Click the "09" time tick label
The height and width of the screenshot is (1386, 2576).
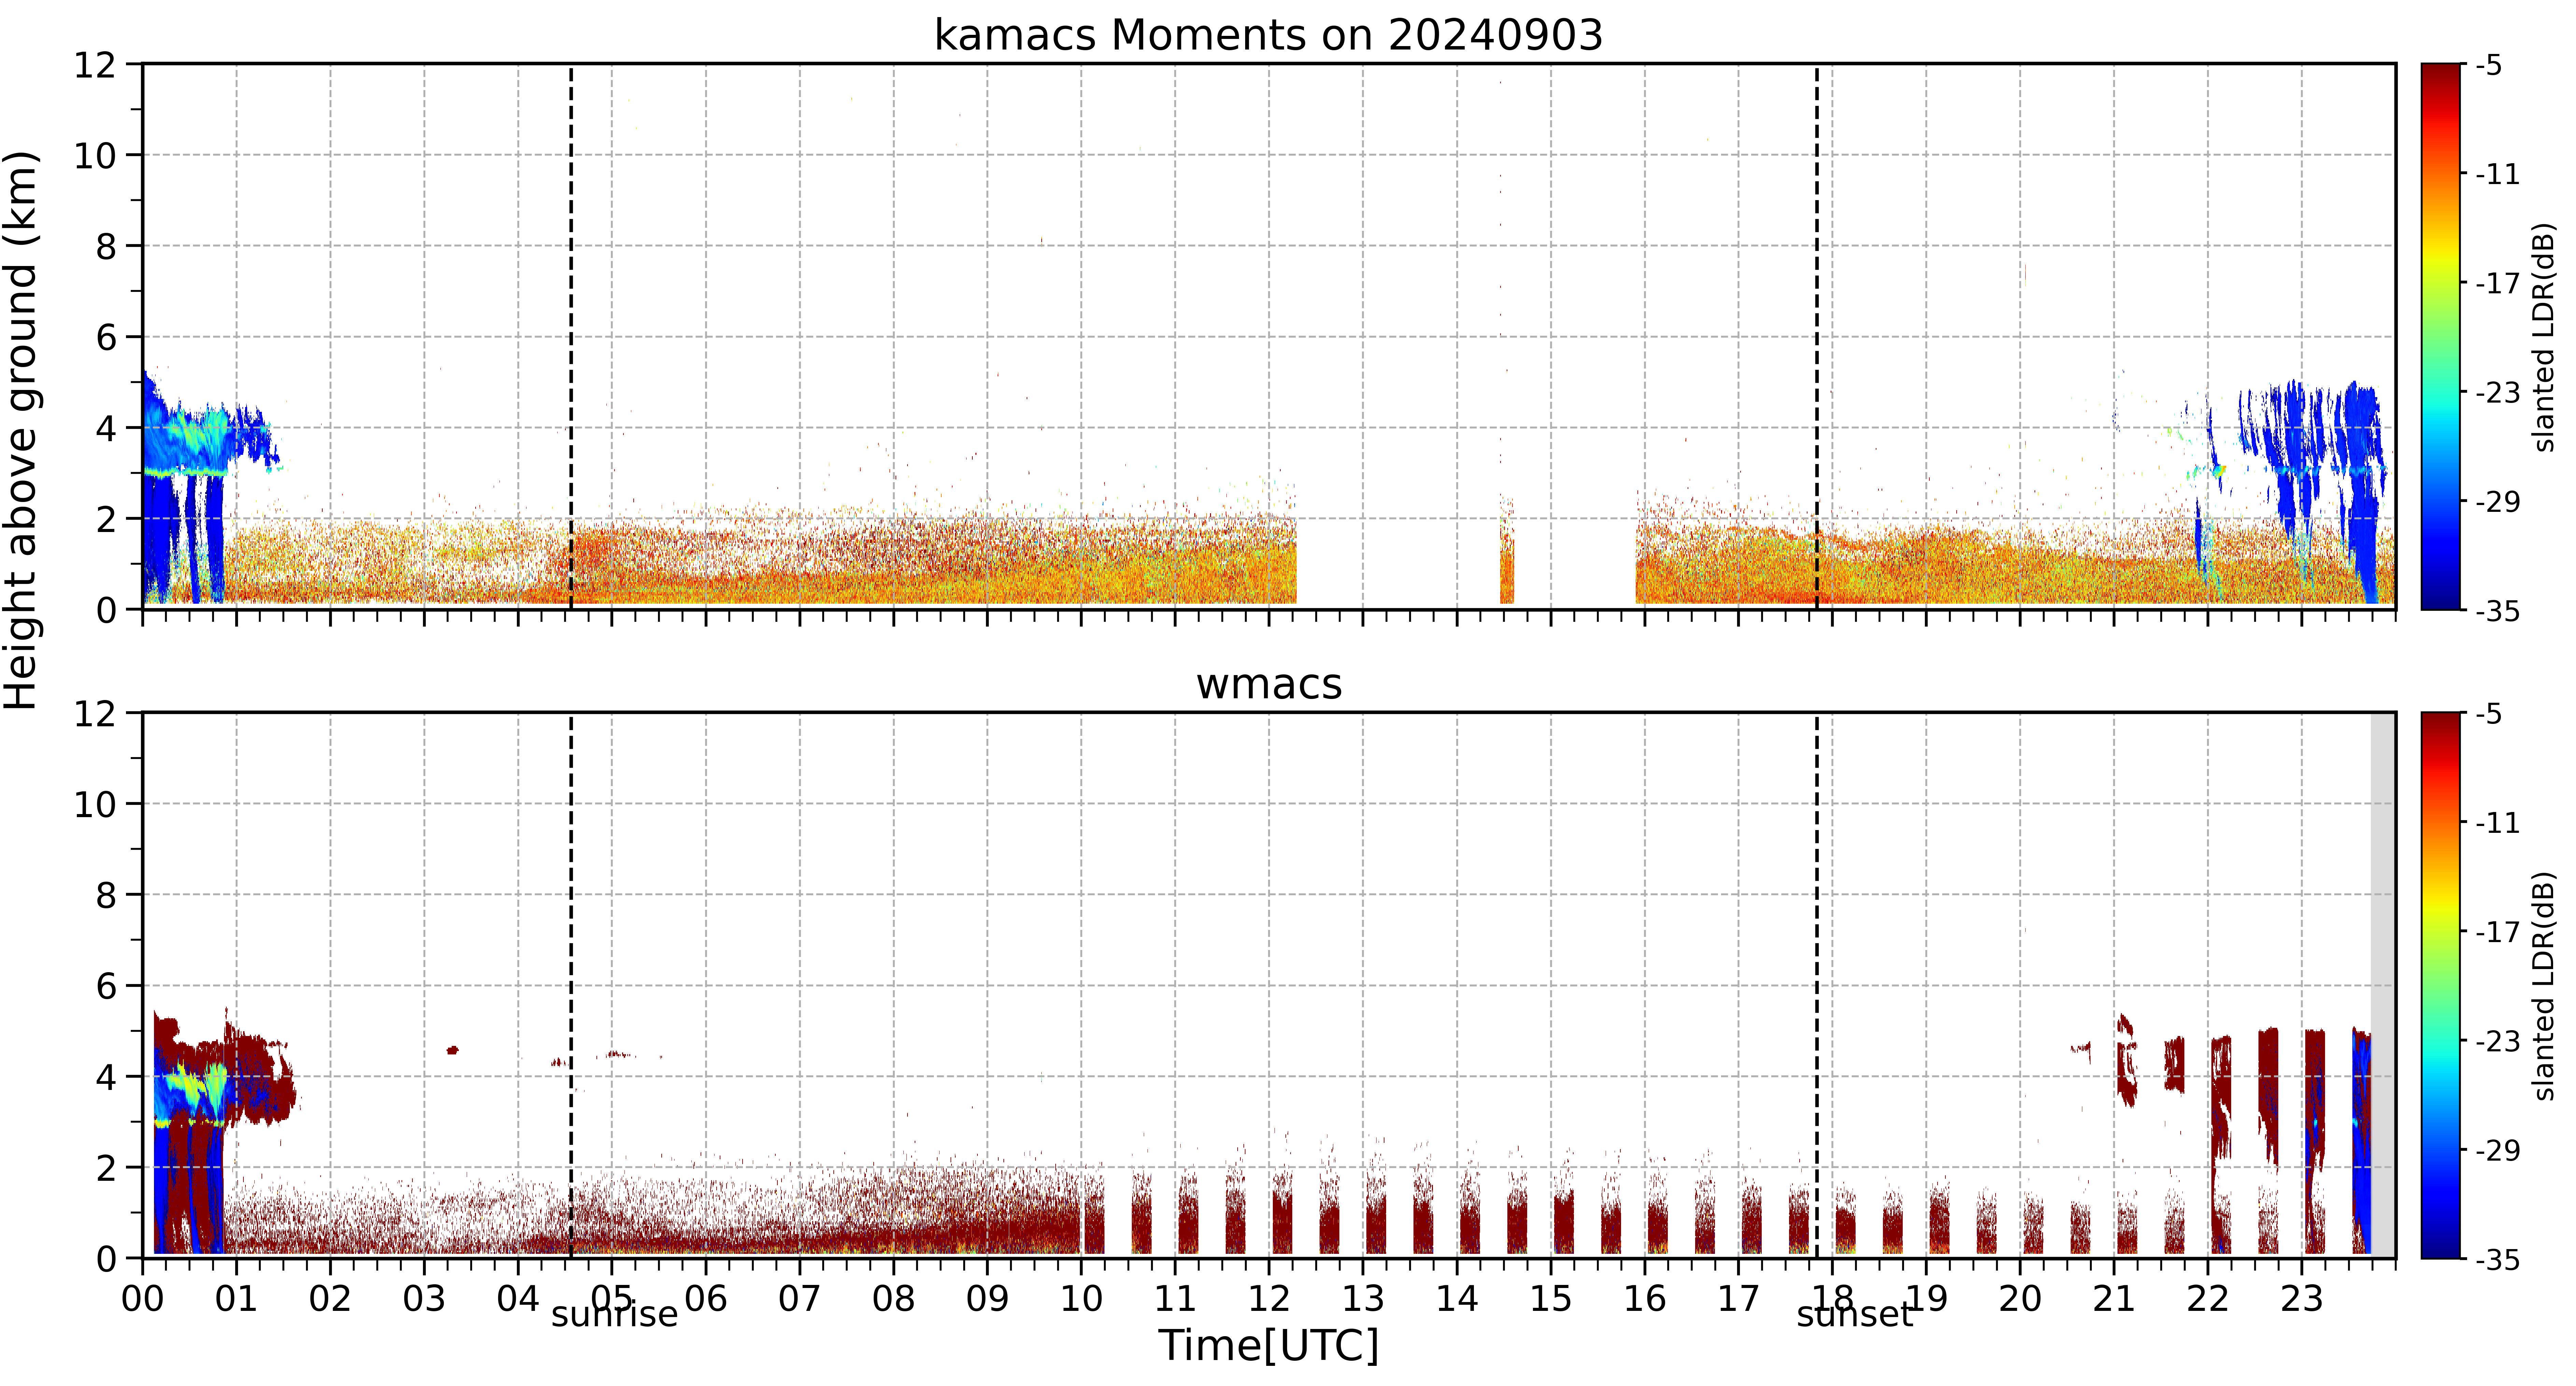[987, 1299]
